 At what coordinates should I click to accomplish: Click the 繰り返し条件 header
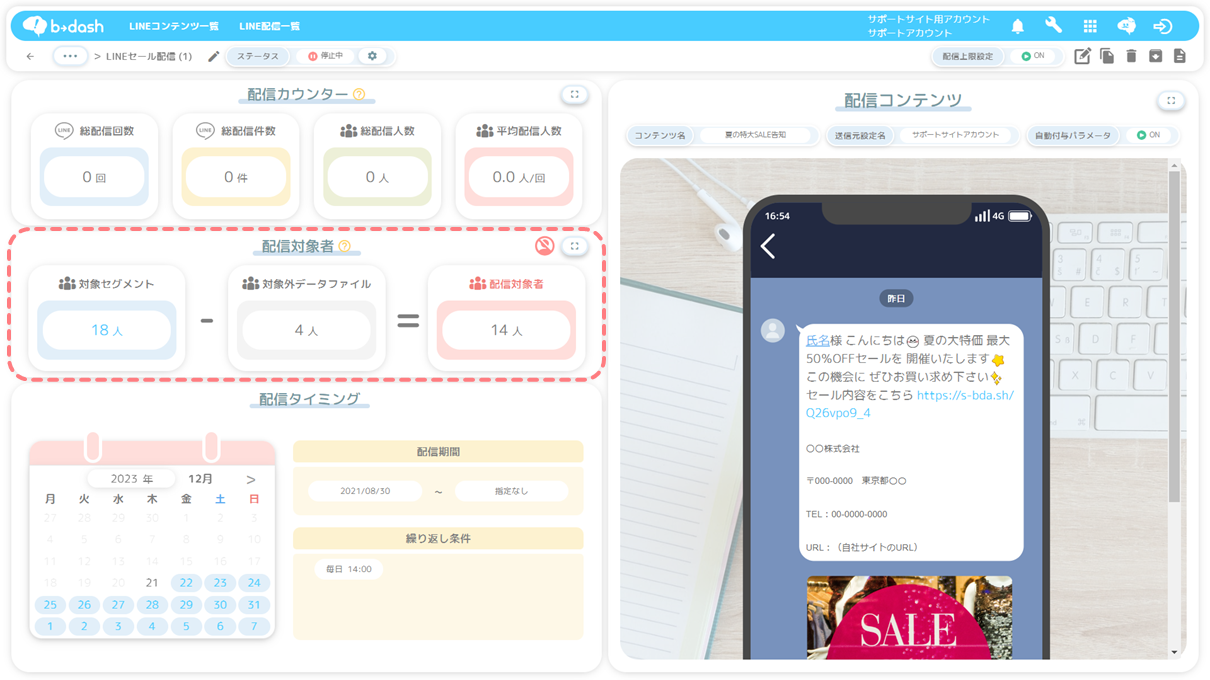438,538
